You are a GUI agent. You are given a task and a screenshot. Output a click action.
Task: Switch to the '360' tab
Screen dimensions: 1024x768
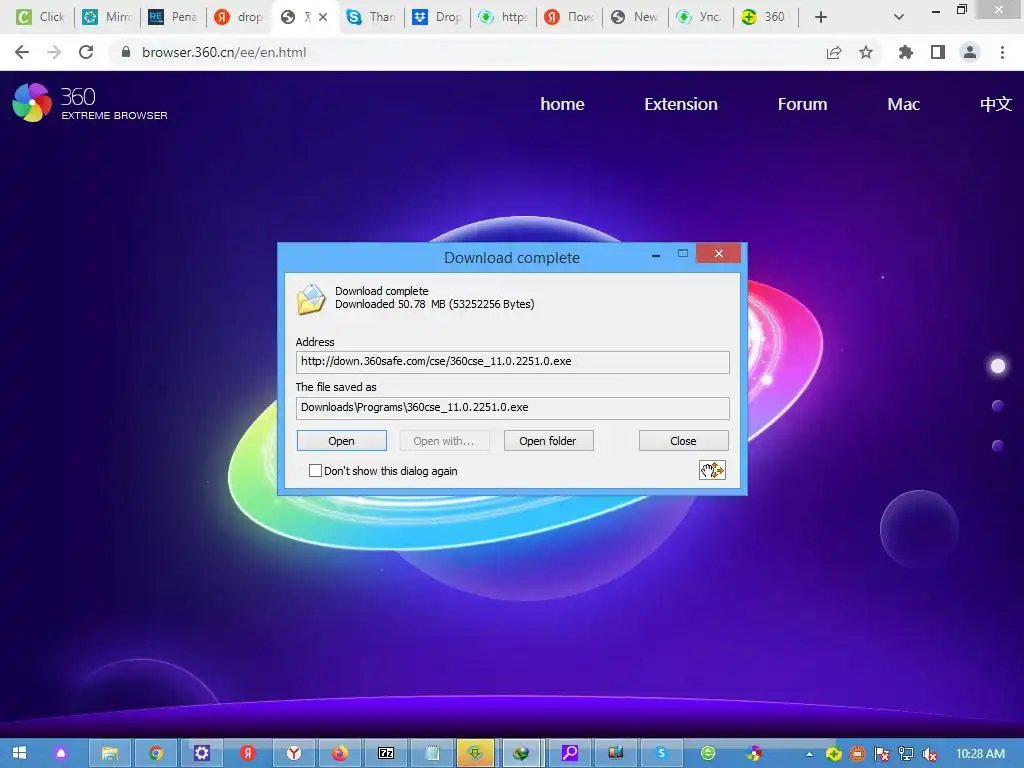pos(764,17)
